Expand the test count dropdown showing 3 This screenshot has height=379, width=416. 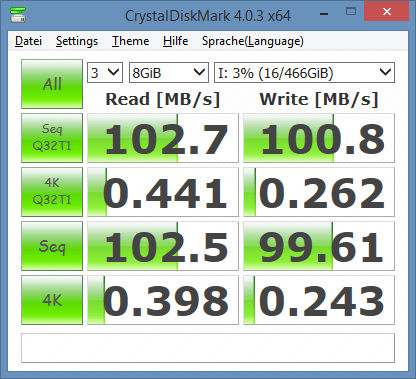(x=105, y=72)
